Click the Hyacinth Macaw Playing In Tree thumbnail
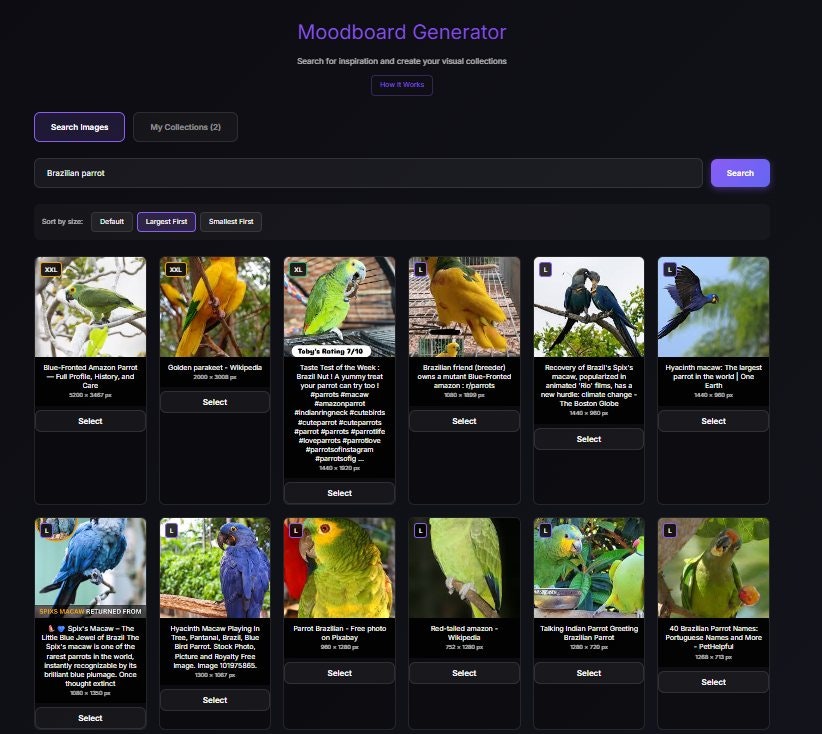 [214, 566]
